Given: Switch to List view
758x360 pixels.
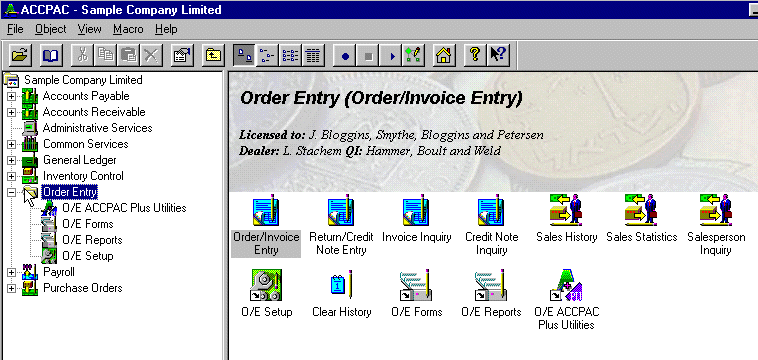Looking at the screenshot, I should pos(291,55).
